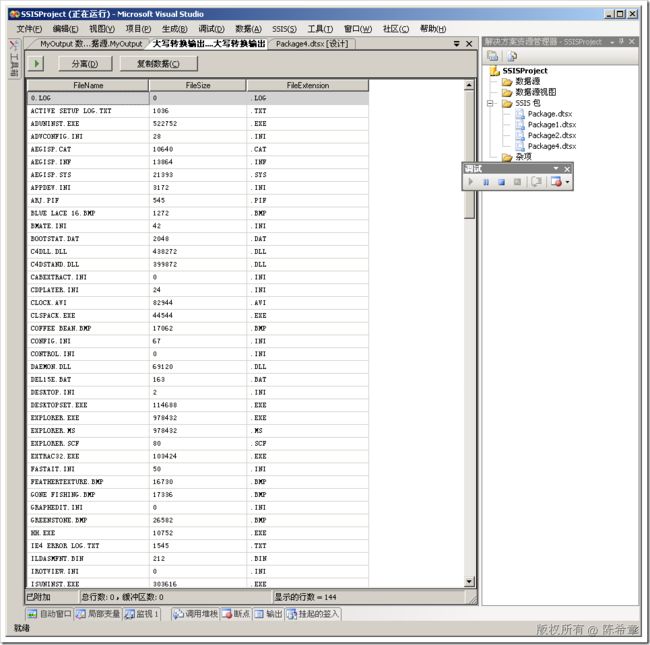Select the 杂项 folder
Screen dimensions: 650x645
[x=523, y=157]
